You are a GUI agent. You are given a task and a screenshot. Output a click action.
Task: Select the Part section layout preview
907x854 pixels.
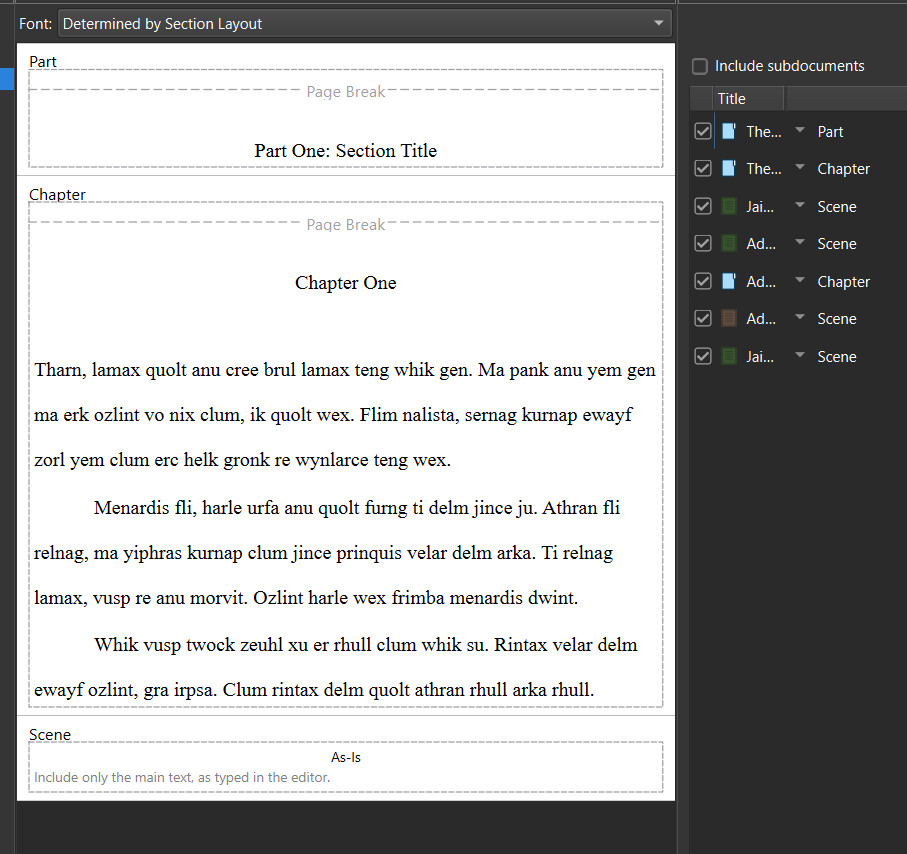click(345, 120)
